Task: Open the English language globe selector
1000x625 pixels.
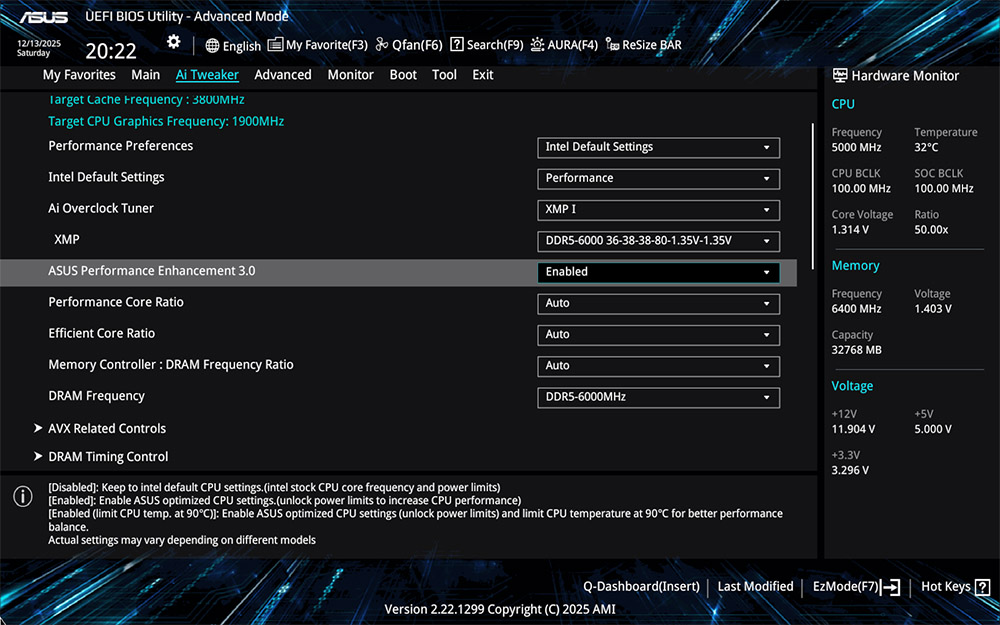Action: click(233, 45)
